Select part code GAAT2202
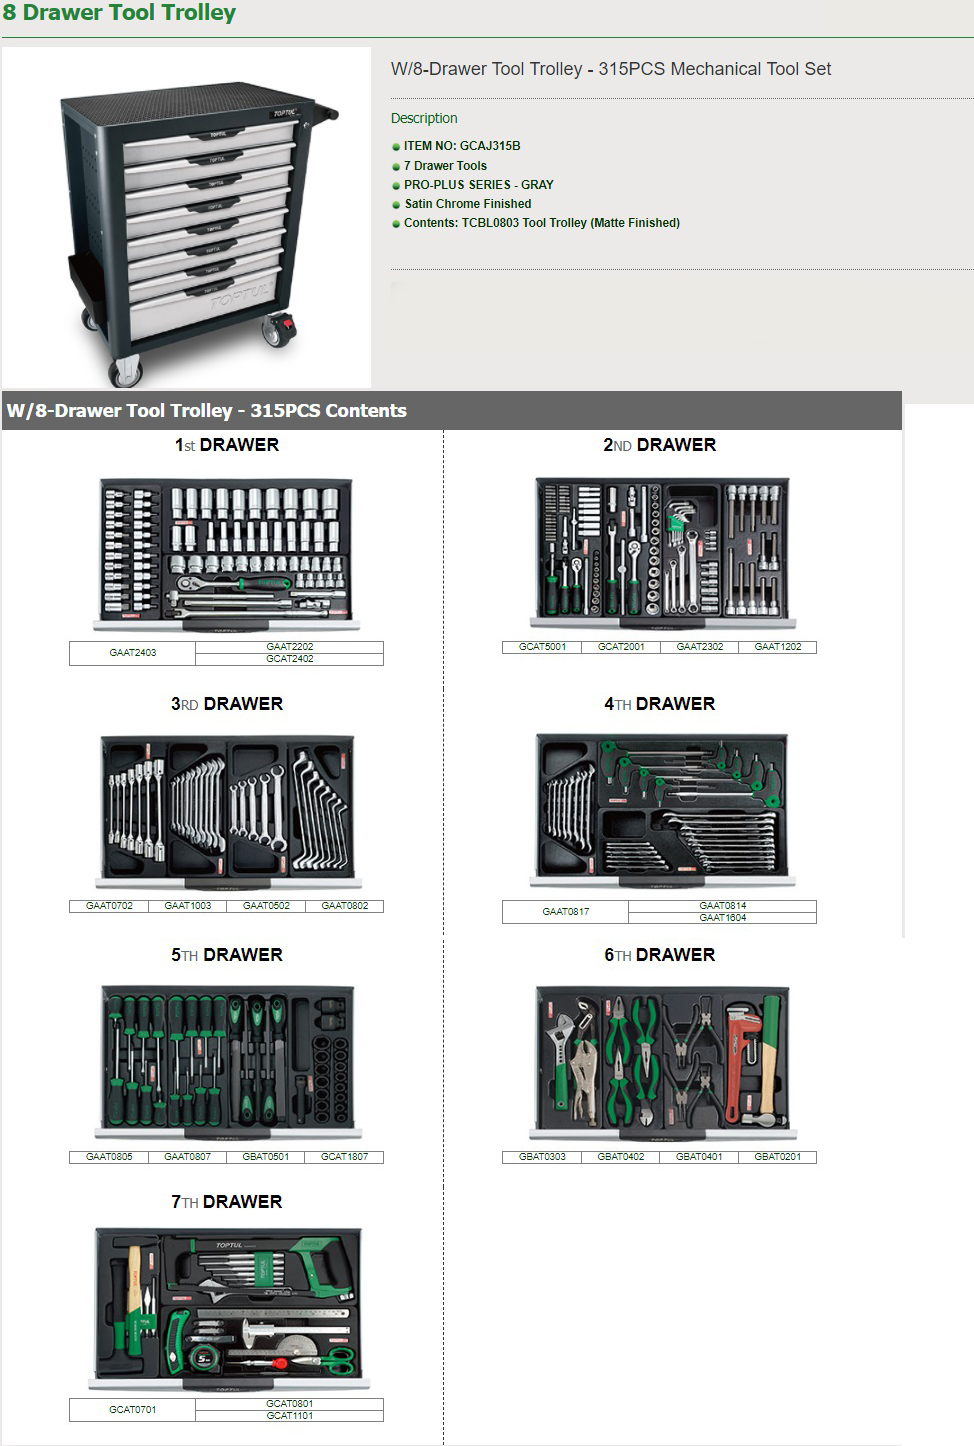 pyautogui.click(x=290, y=647)
